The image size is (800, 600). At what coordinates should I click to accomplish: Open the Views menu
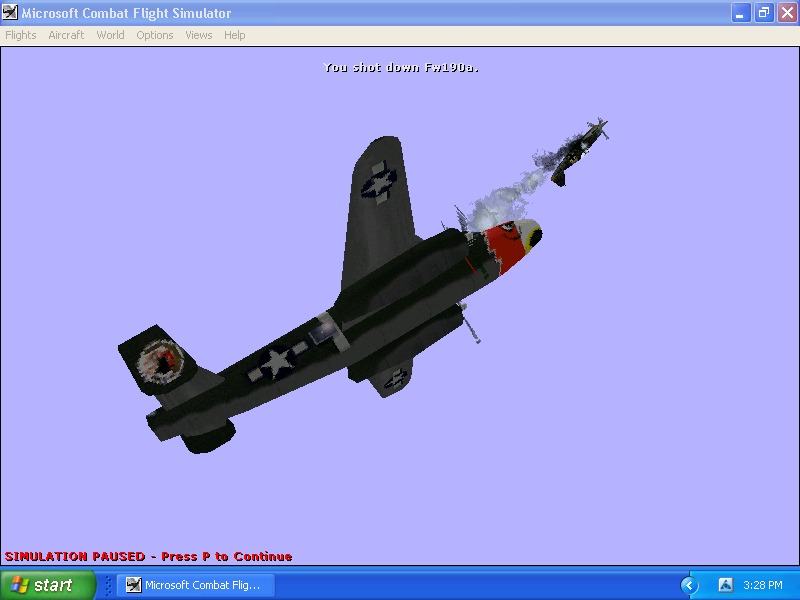pyautogui.click(x=198, y=35)
